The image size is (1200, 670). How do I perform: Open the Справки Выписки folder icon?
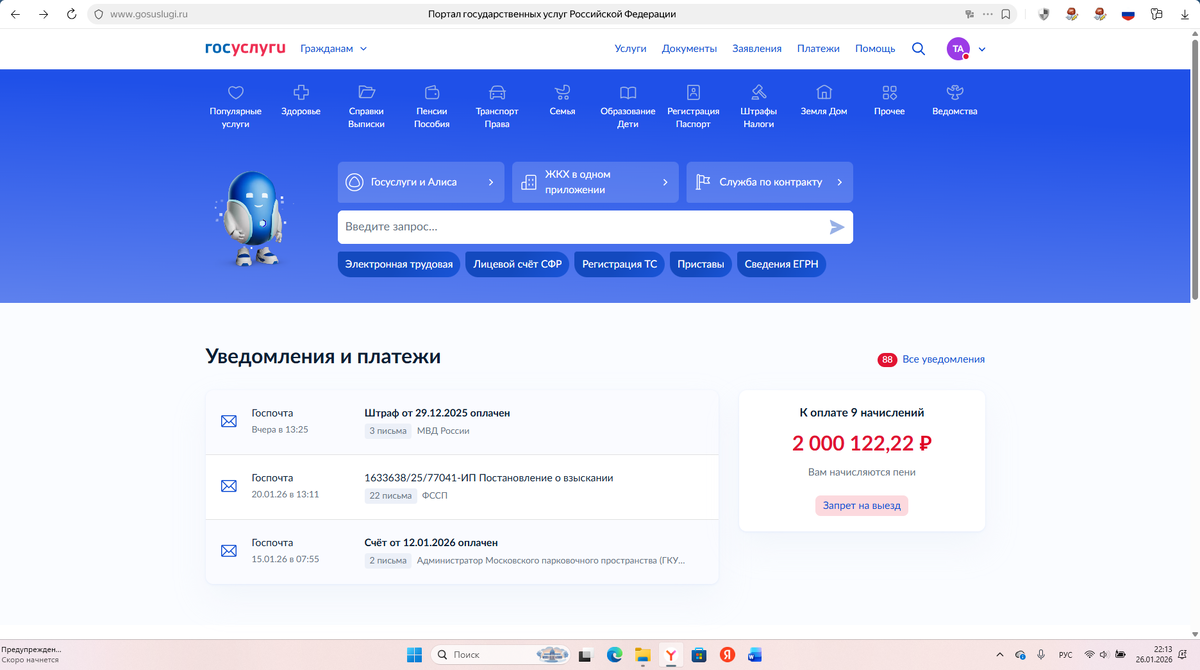tap(366, 92)
